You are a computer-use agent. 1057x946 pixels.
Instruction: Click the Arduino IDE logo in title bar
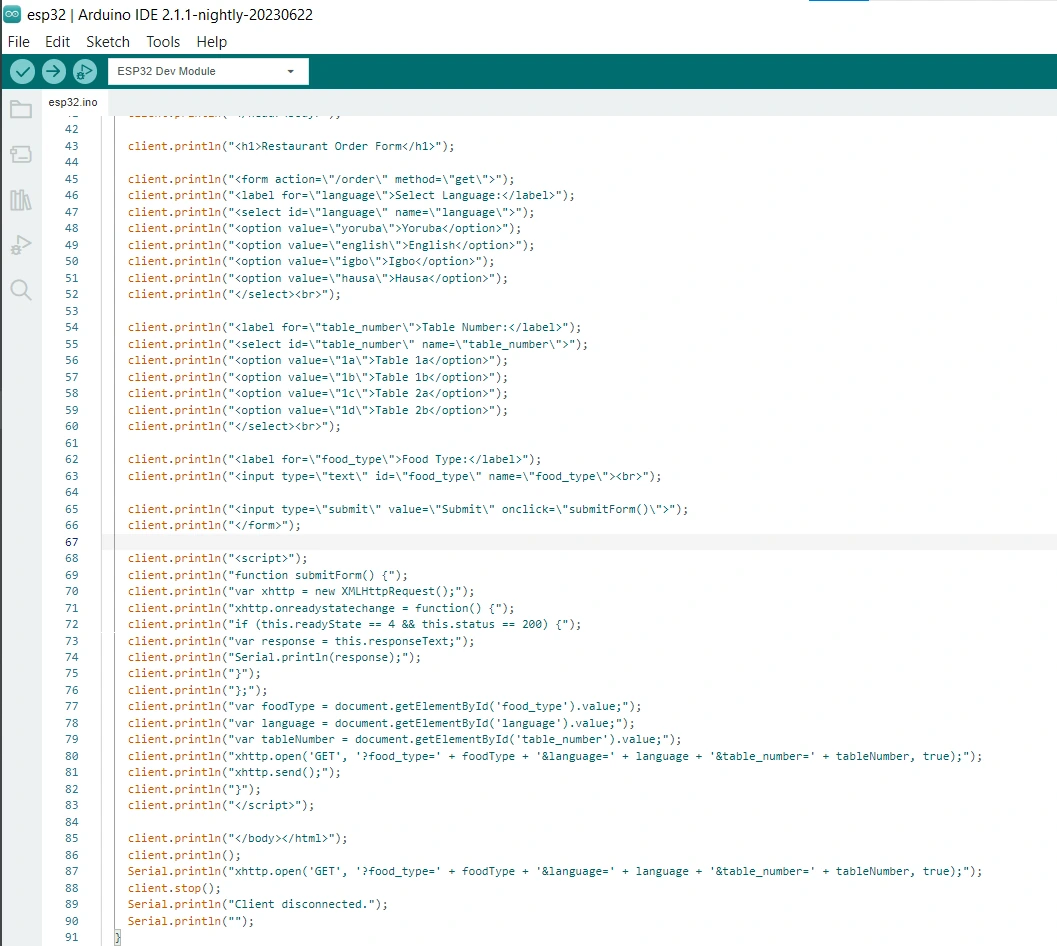coord(12,14)
